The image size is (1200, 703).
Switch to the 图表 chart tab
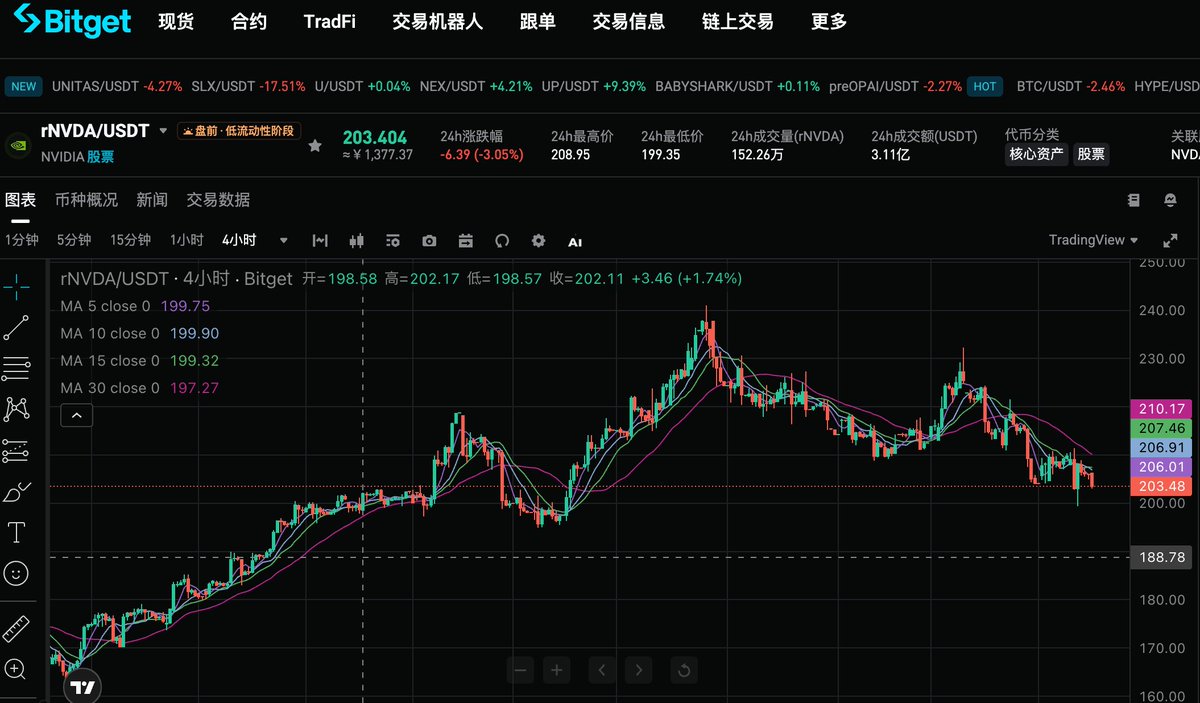coord(20,200)
